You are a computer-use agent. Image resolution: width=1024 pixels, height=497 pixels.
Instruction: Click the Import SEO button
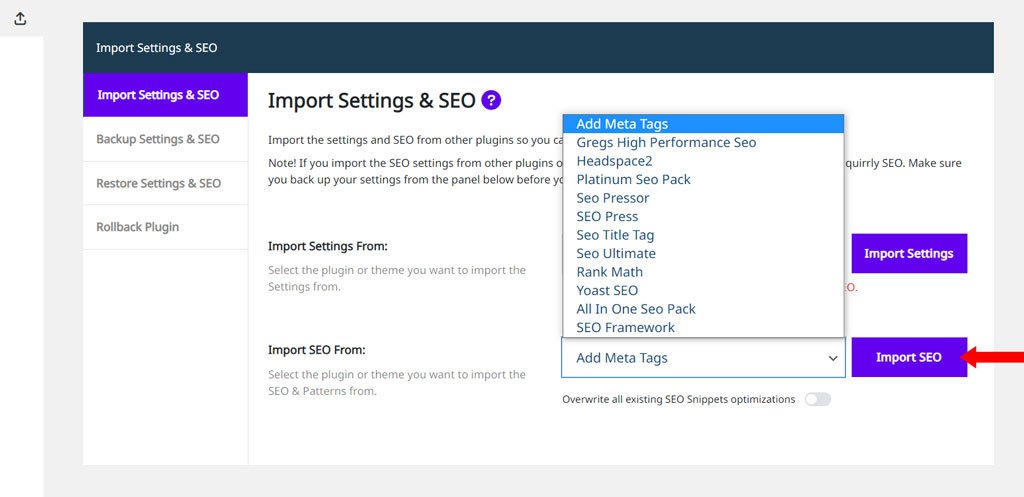point(908,357)
